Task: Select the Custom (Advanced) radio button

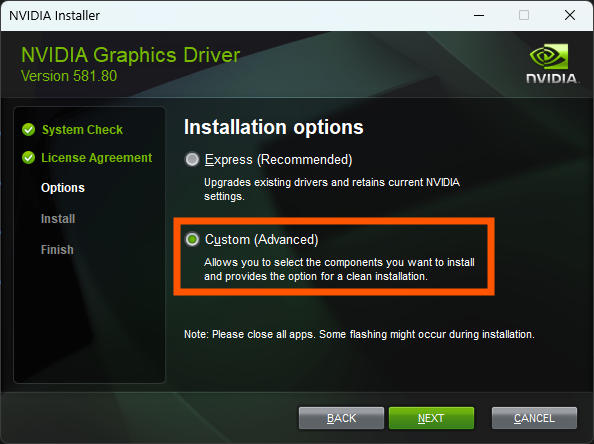Action: [192, 239]
